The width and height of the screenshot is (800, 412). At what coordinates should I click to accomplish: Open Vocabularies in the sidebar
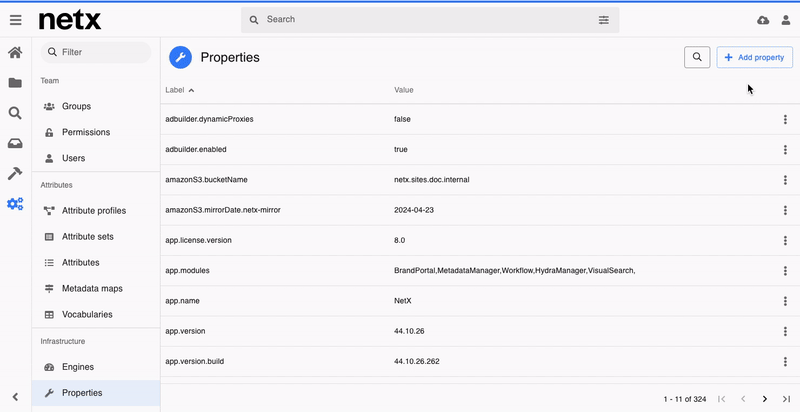click(87, 314)
